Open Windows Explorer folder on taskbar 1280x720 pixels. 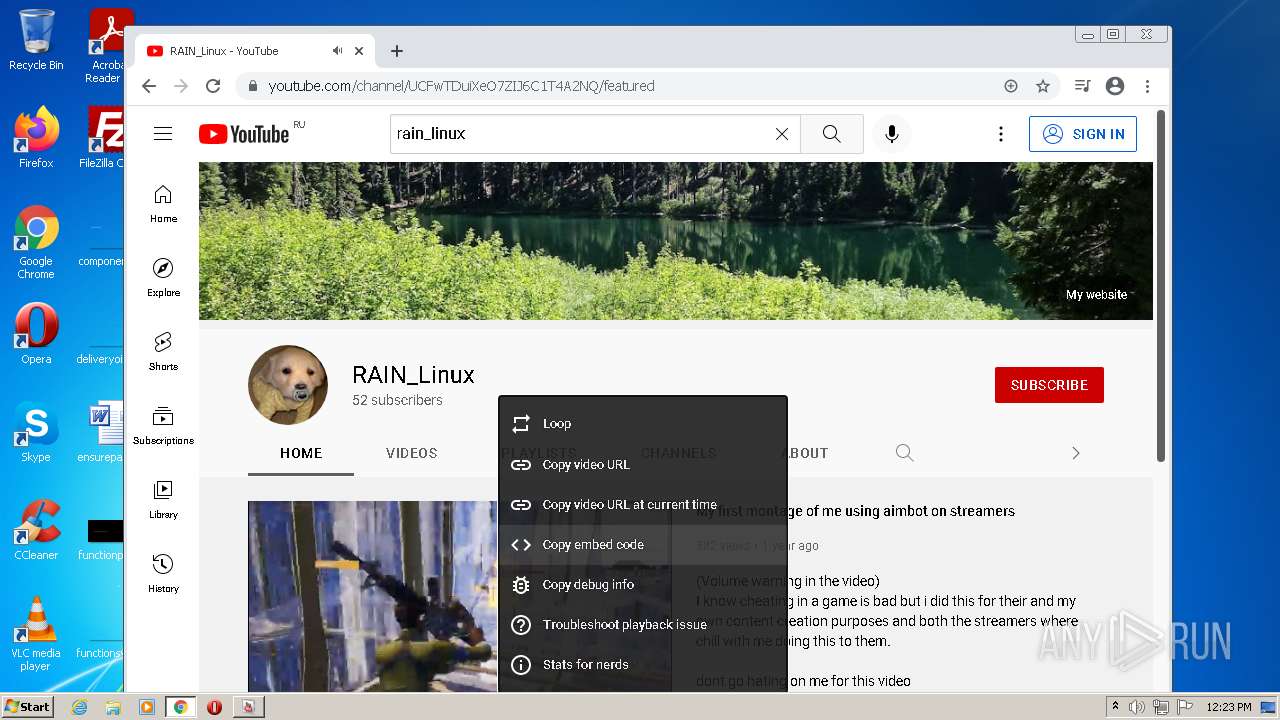pyautogui.click(x=113, y=707)
